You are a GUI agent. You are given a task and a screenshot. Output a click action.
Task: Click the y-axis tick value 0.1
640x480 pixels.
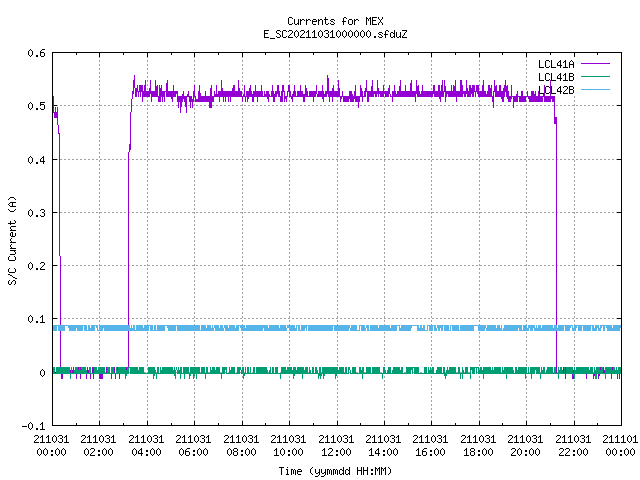36,319
